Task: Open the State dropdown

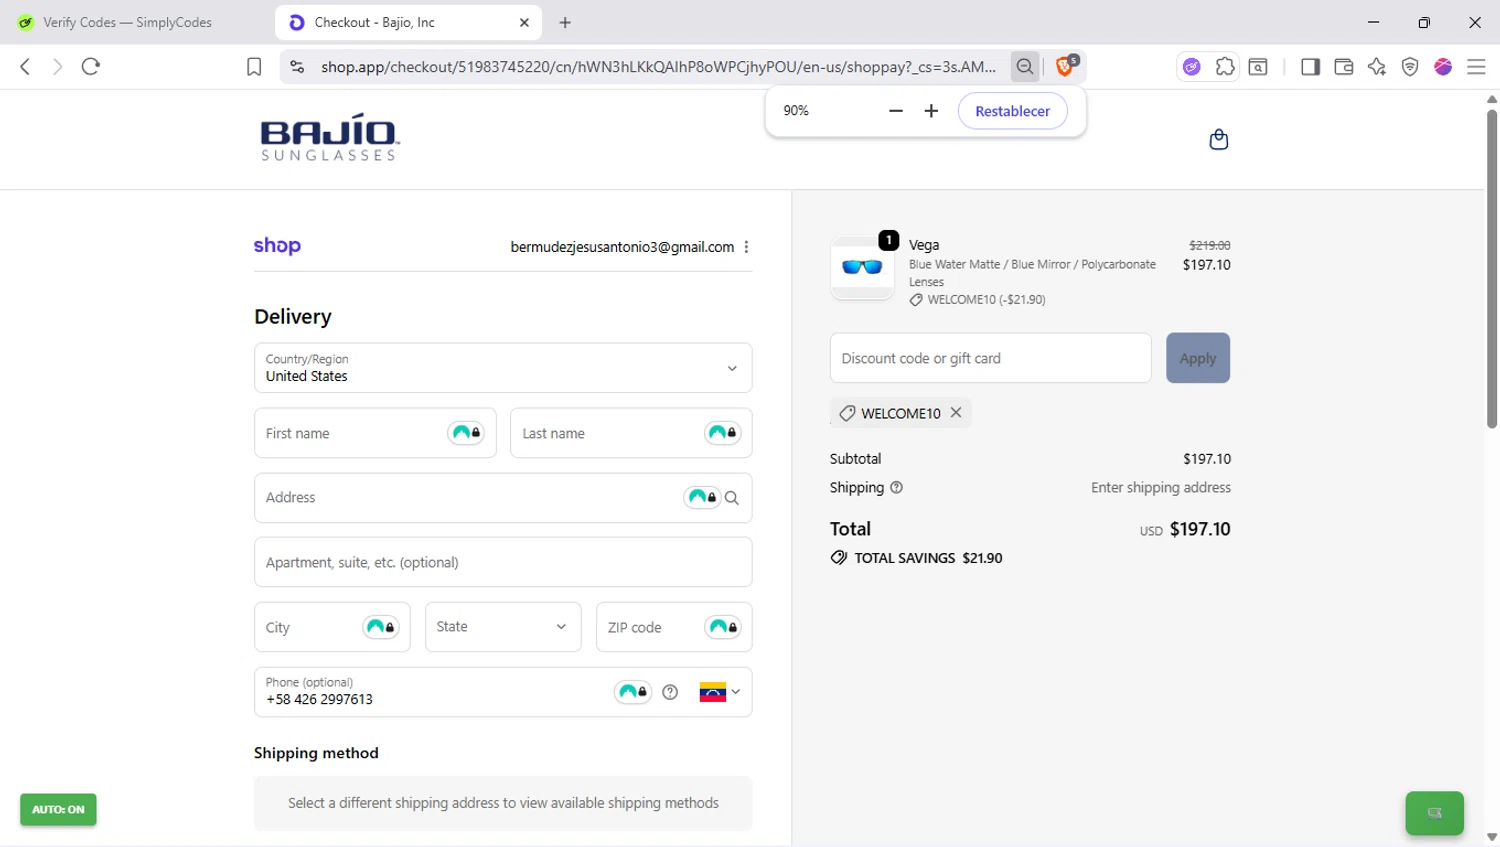Action: (503, 627)
